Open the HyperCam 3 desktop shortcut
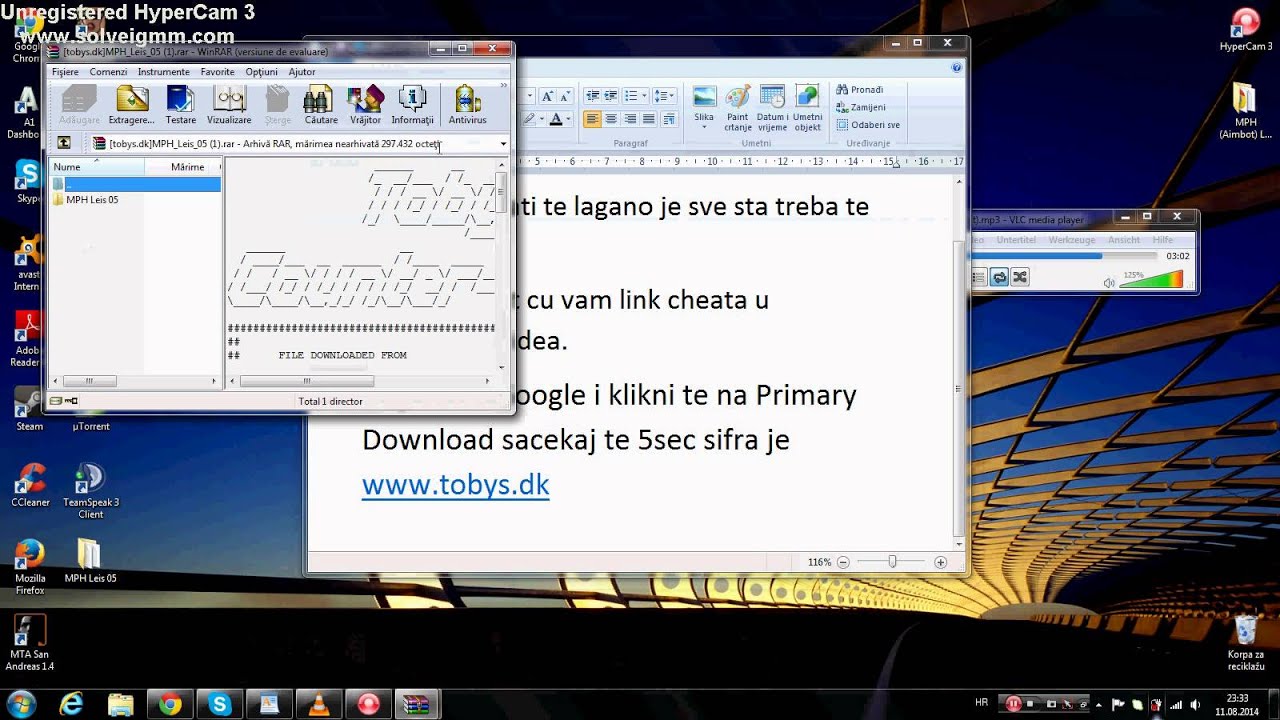The height and width of the screenshot is (720, 1280). coord(1245,30)
